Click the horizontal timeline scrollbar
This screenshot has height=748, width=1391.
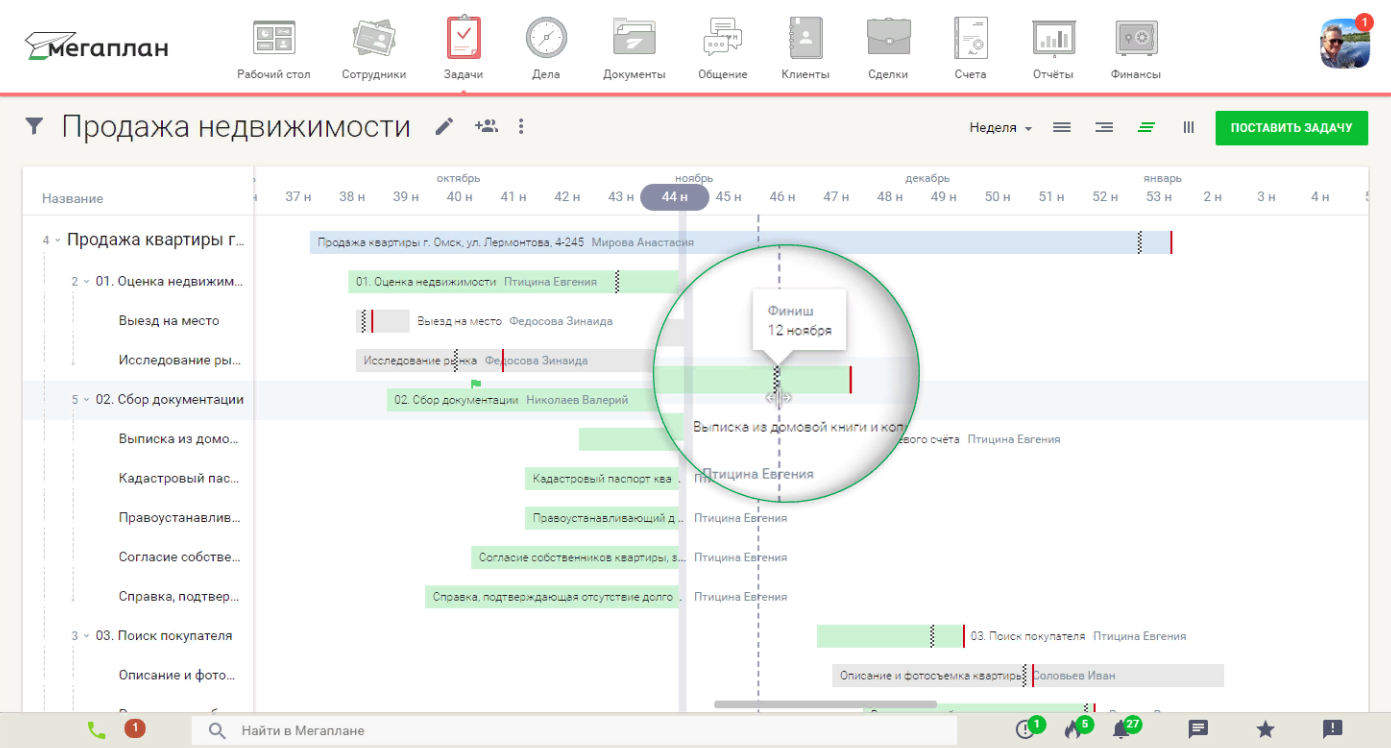click(825, 704)
